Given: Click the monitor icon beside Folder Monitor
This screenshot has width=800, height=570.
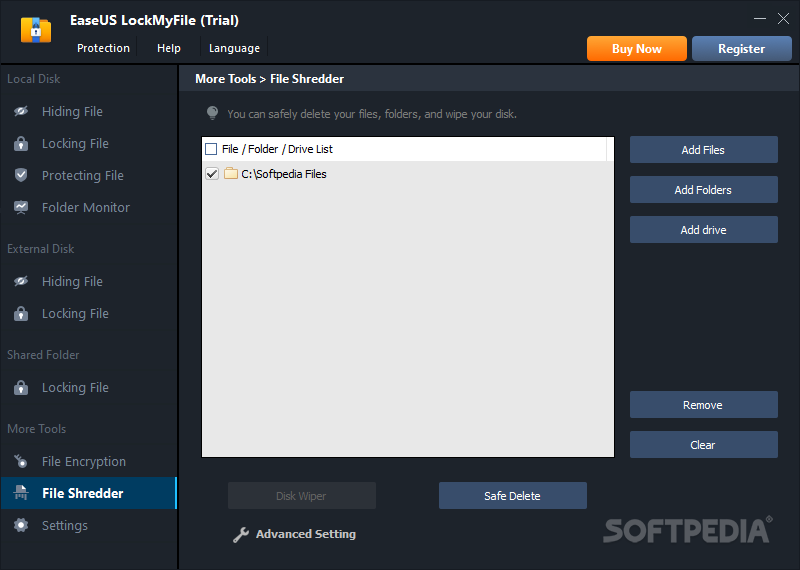Looking at the screenshot, I should [21, 207].
